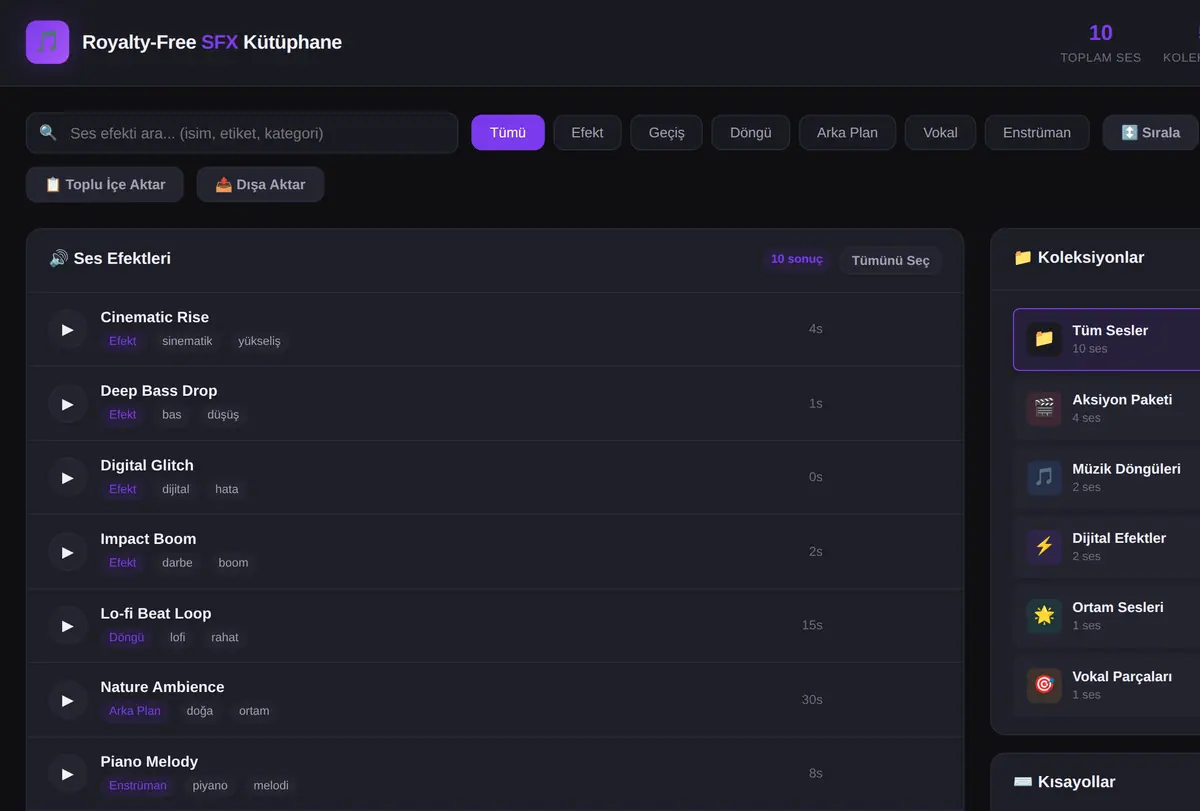1200x811 pixels.
Task: Click the search magnifier icon
Action: 48,133
